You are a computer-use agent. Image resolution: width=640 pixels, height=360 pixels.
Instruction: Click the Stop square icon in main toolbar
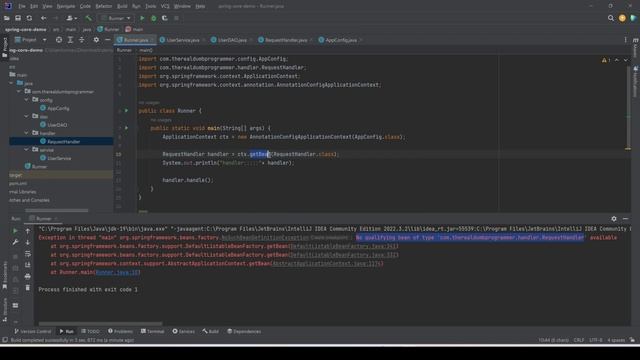pos(176,18)
